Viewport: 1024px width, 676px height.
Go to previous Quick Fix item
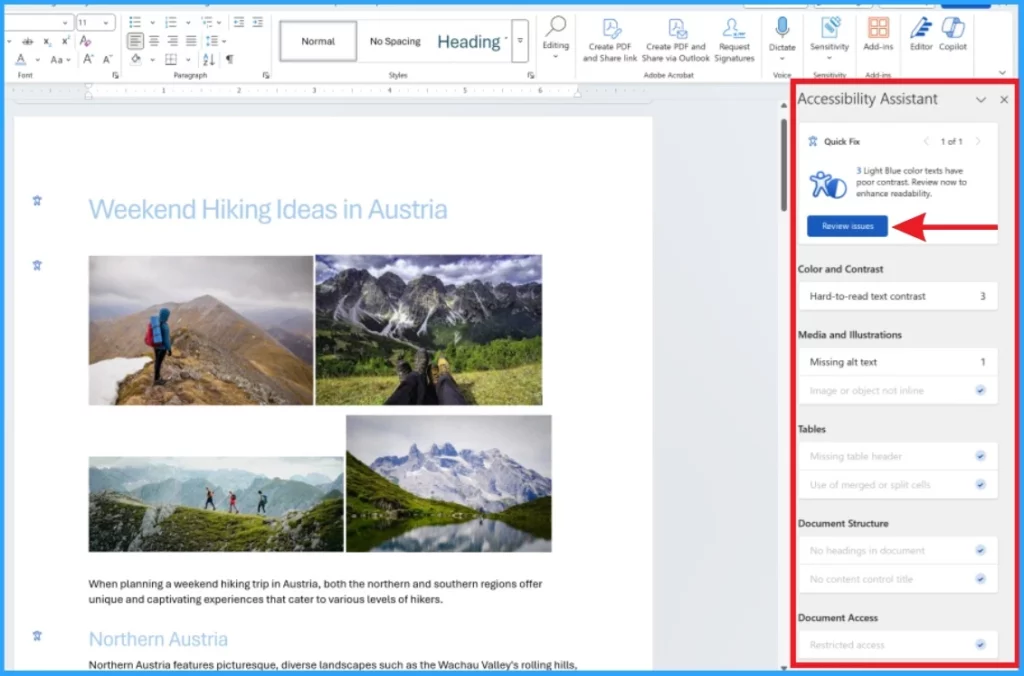[x=926, y=141]
